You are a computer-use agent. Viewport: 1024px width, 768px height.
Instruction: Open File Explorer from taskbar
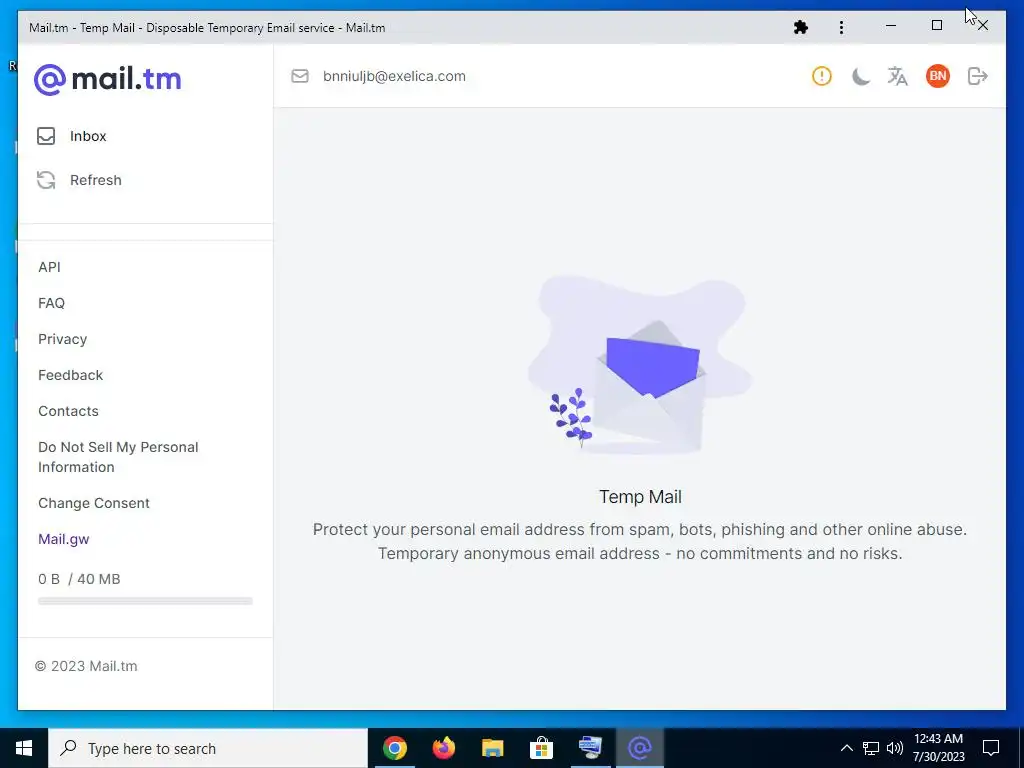click(493, 748)
